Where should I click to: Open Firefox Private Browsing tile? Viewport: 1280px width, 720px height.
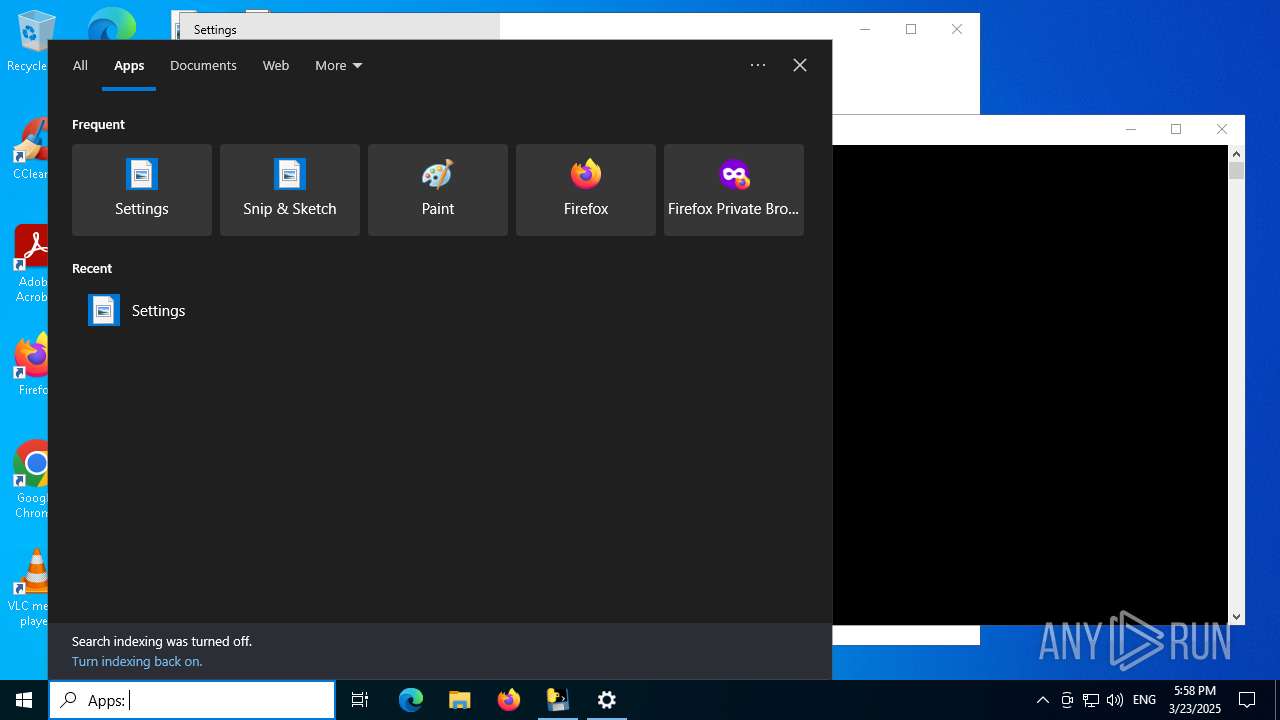point(733,190)
